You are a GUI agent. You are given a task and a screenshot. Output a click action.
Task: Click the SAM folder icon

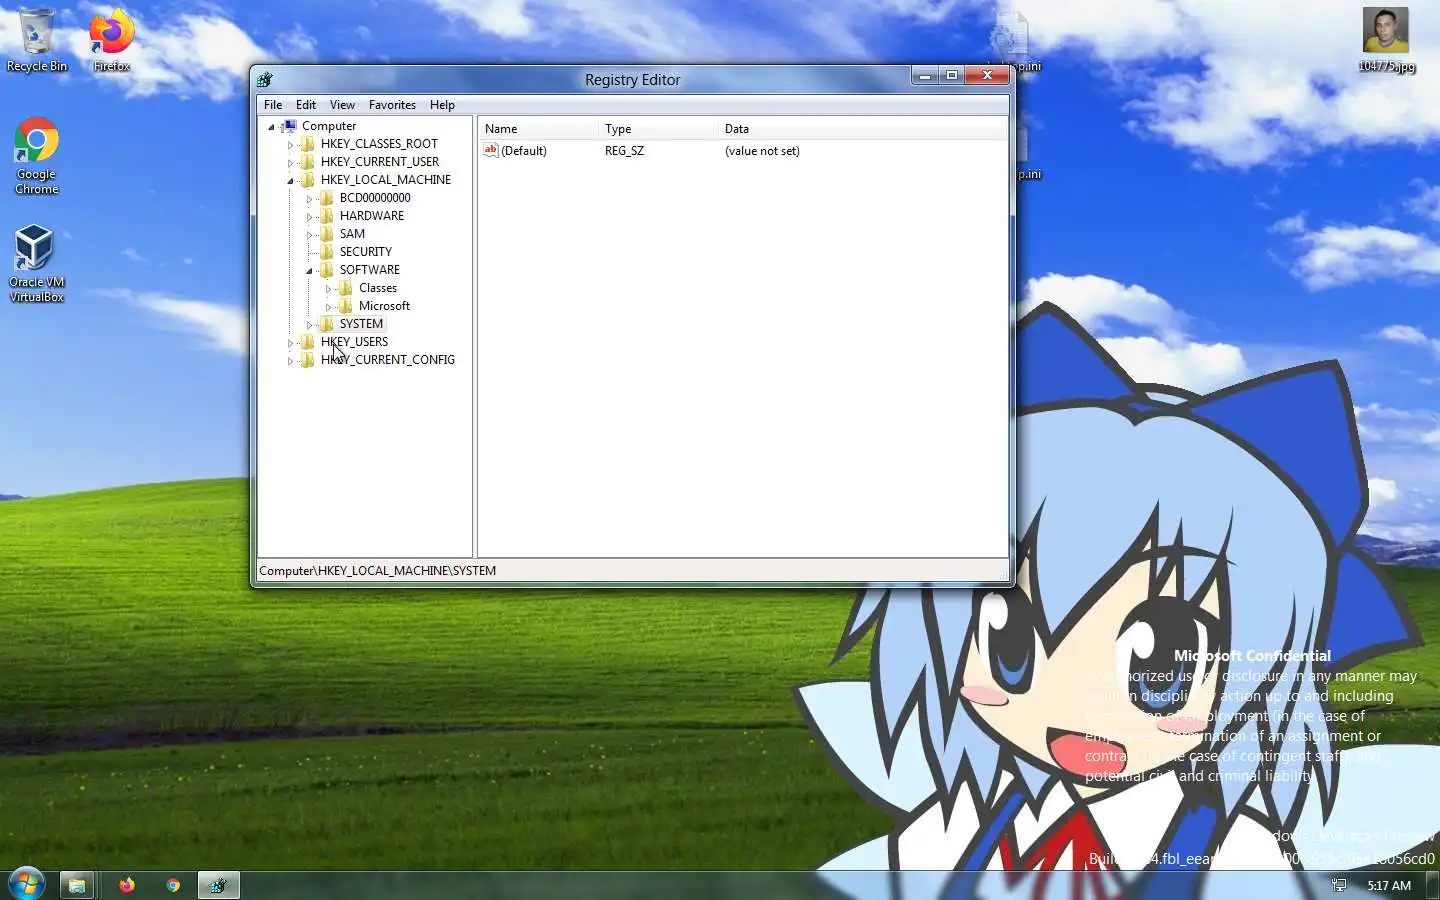point(327,234)
